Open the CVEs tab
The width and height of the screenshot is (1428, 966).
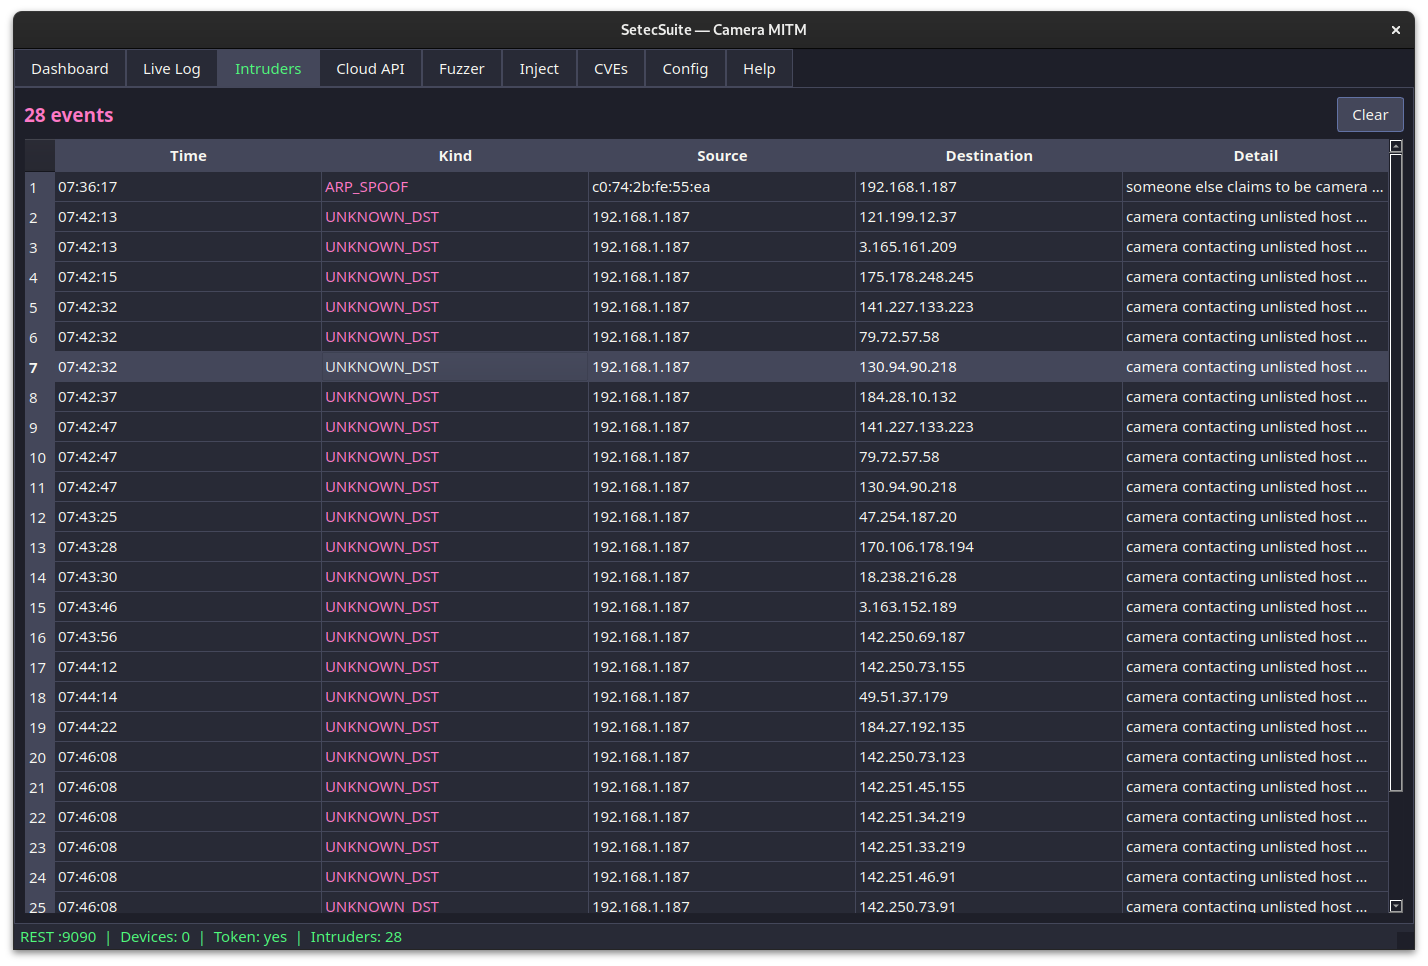pos(610,68)
